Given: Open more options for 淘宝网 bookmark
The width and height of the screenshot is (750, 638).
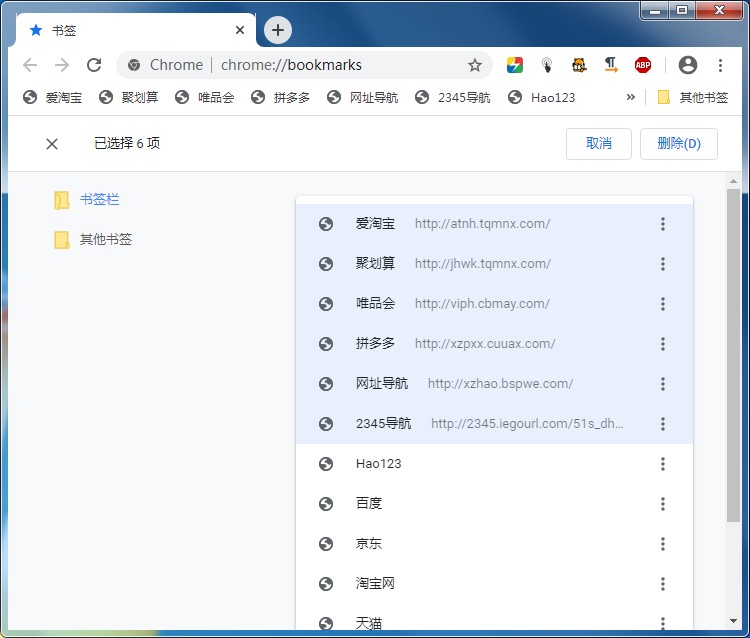Looking at the screenshot, I should click(x=662, y=583).
